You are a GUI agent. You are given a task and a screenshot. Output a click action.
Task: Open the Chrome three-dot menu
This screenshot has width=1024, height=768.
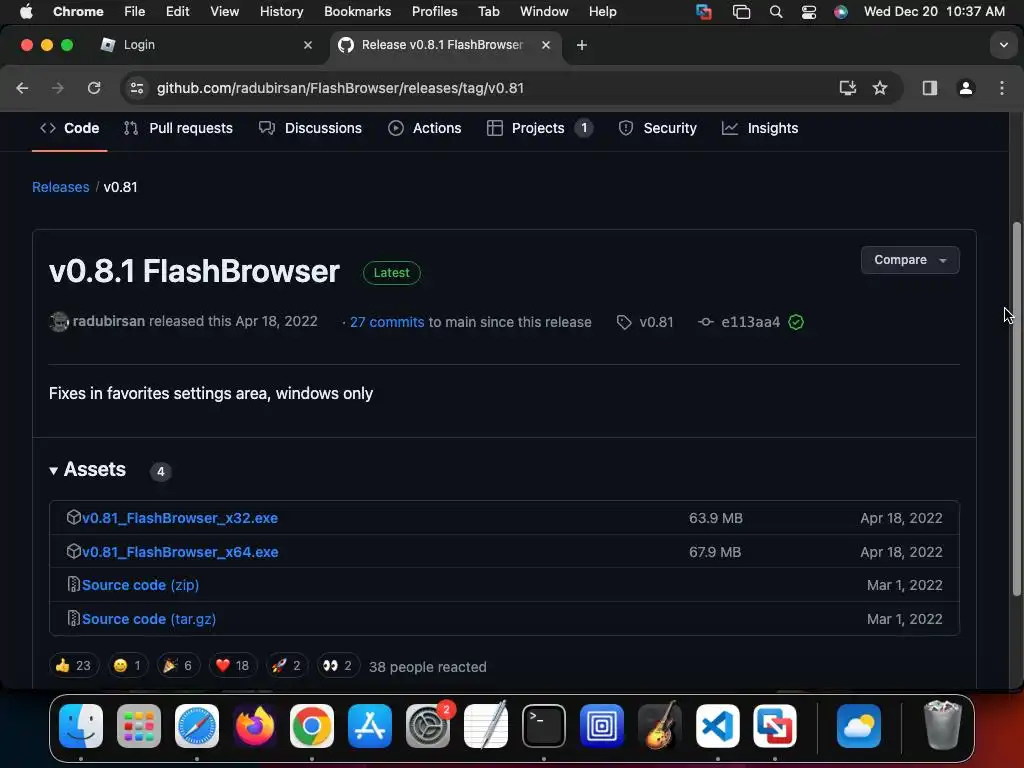tap(1002, 88)
